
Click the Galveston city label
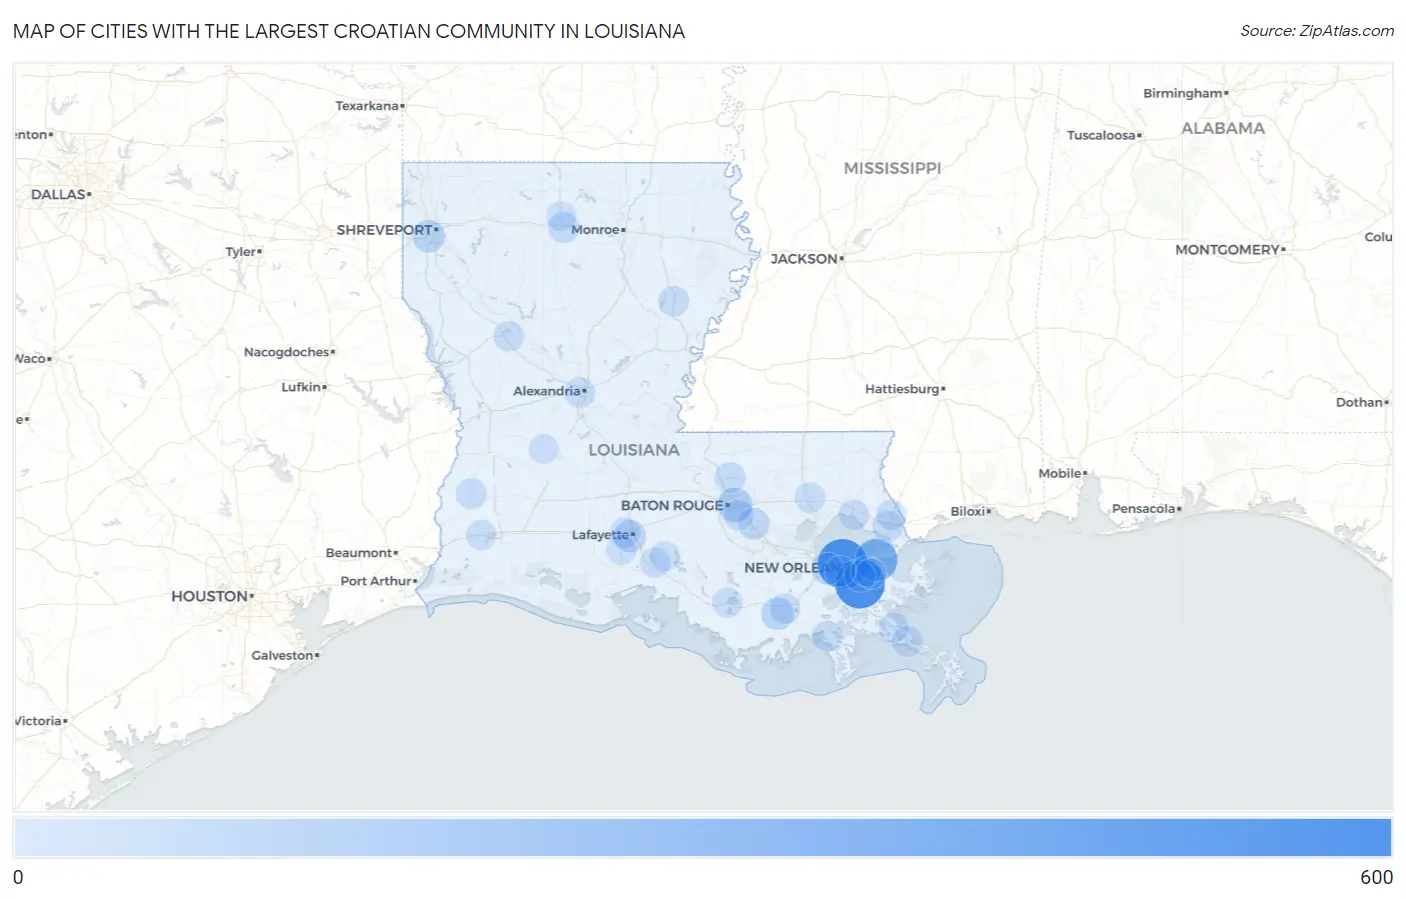(x=285, y=656)
